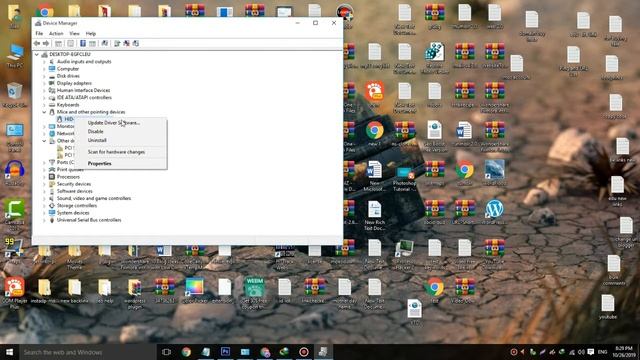Image resolution: width=640 pixels, height=360 pixels.
Task: Select the Software devices category
Action: click(74, 191)
